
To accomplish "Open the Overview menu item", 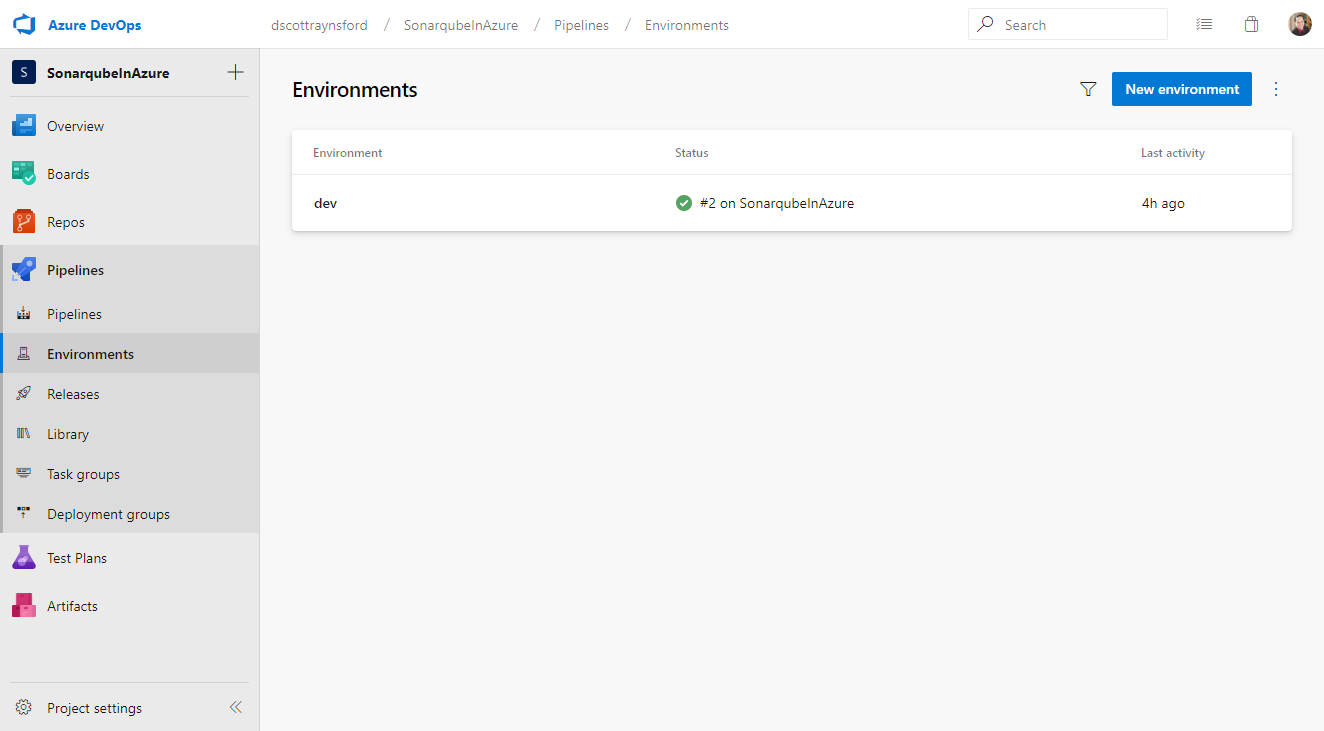I will (130, 126).
